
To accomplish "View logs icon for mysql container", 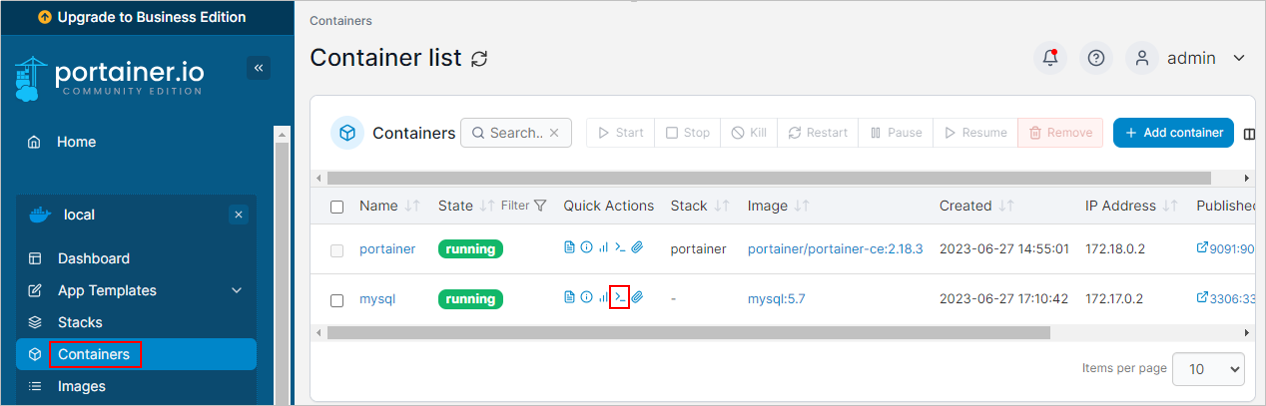I will 569,297.
